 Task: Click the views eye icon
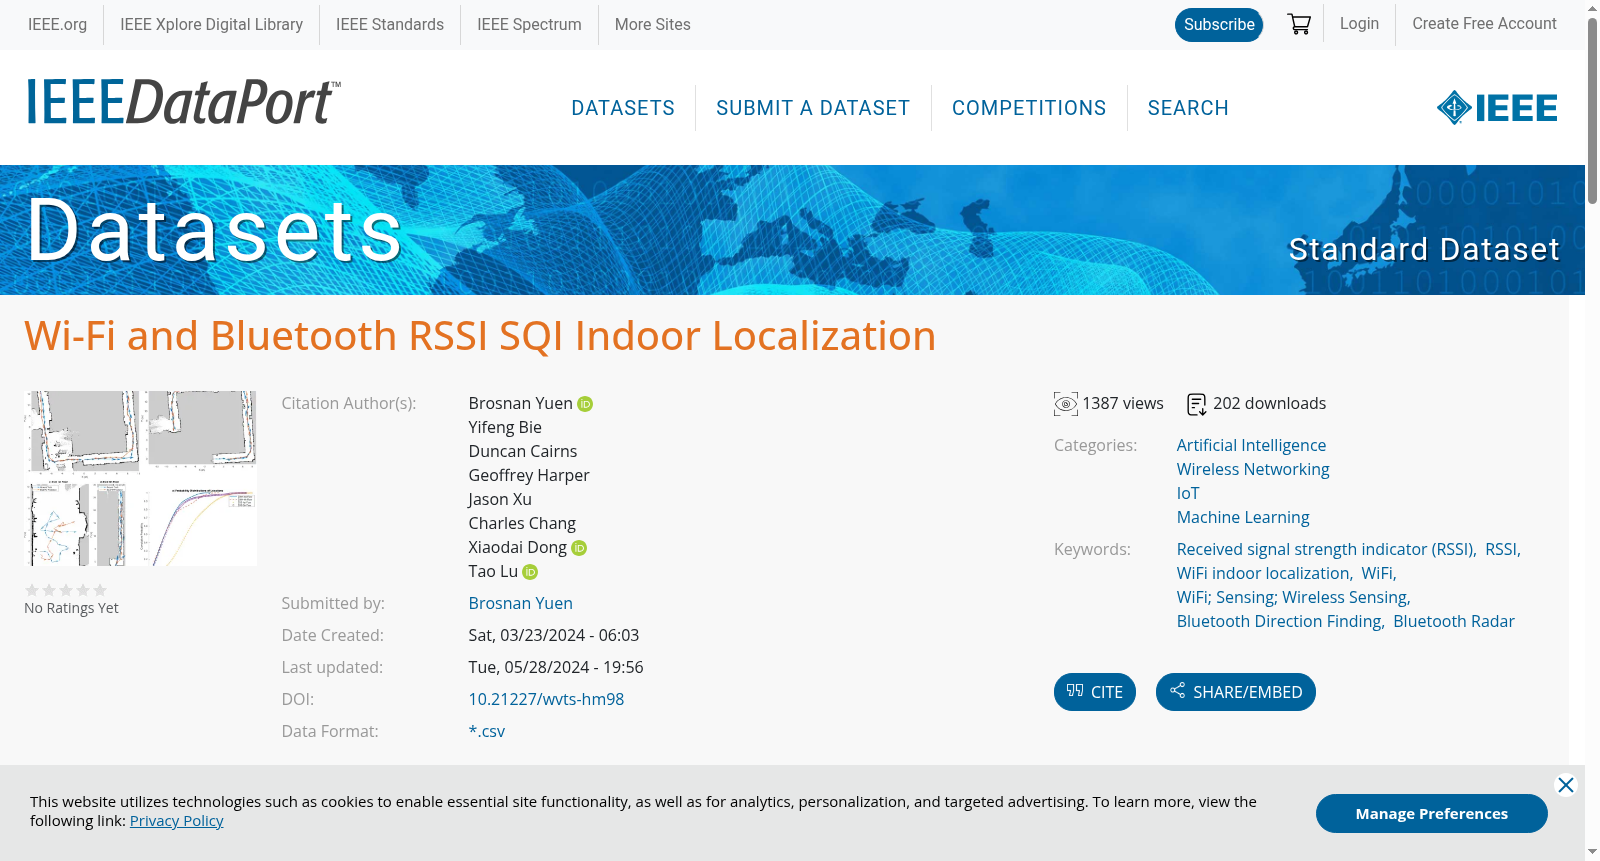point(1066,404)
